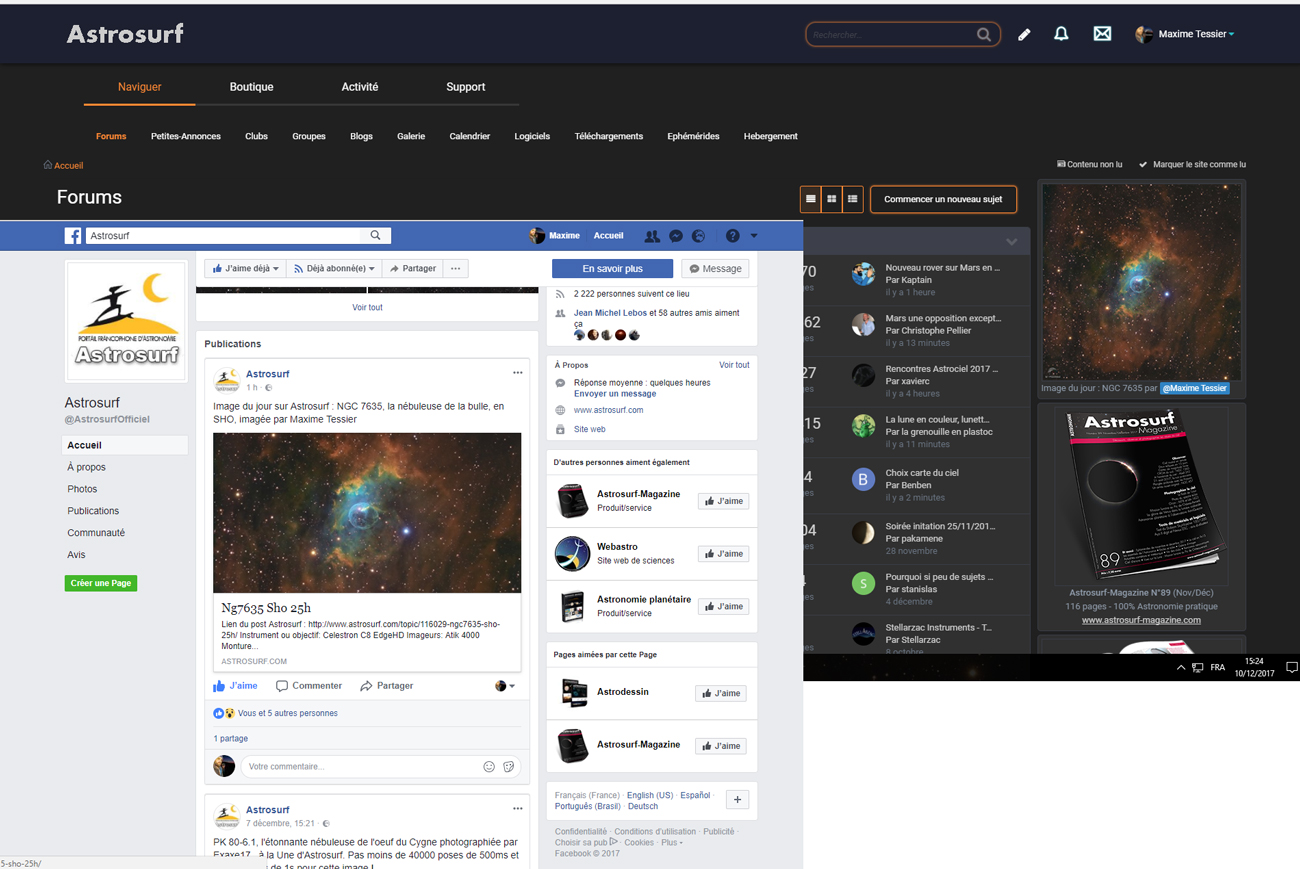Toggle J'aime déjà page like
This screenshot has width=1300, height=869.
pos(245,269)
